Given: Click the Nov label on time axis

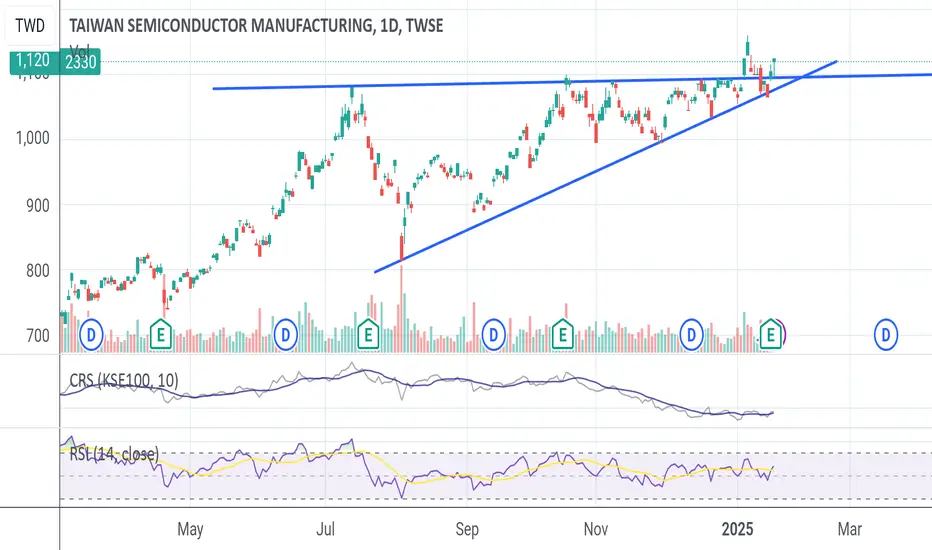Looking at the screenshot, I should 596,529.
